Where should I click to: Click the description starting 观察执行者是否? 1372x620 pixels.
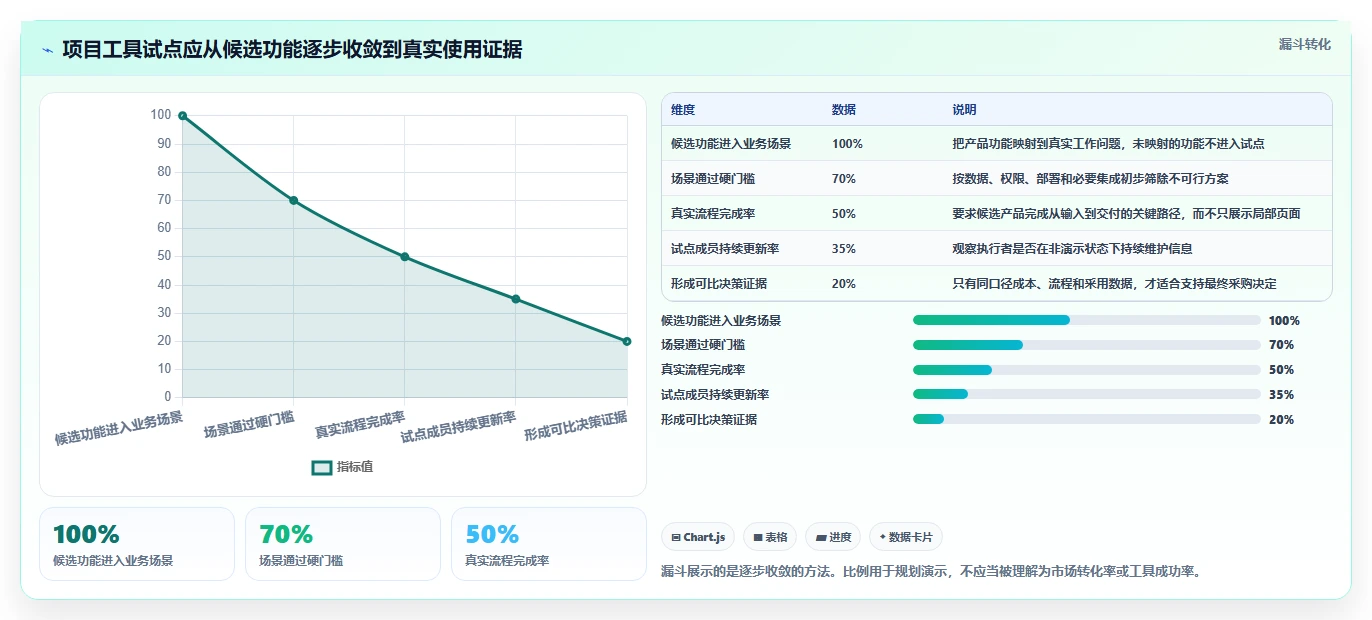(x=1073, y=249)
